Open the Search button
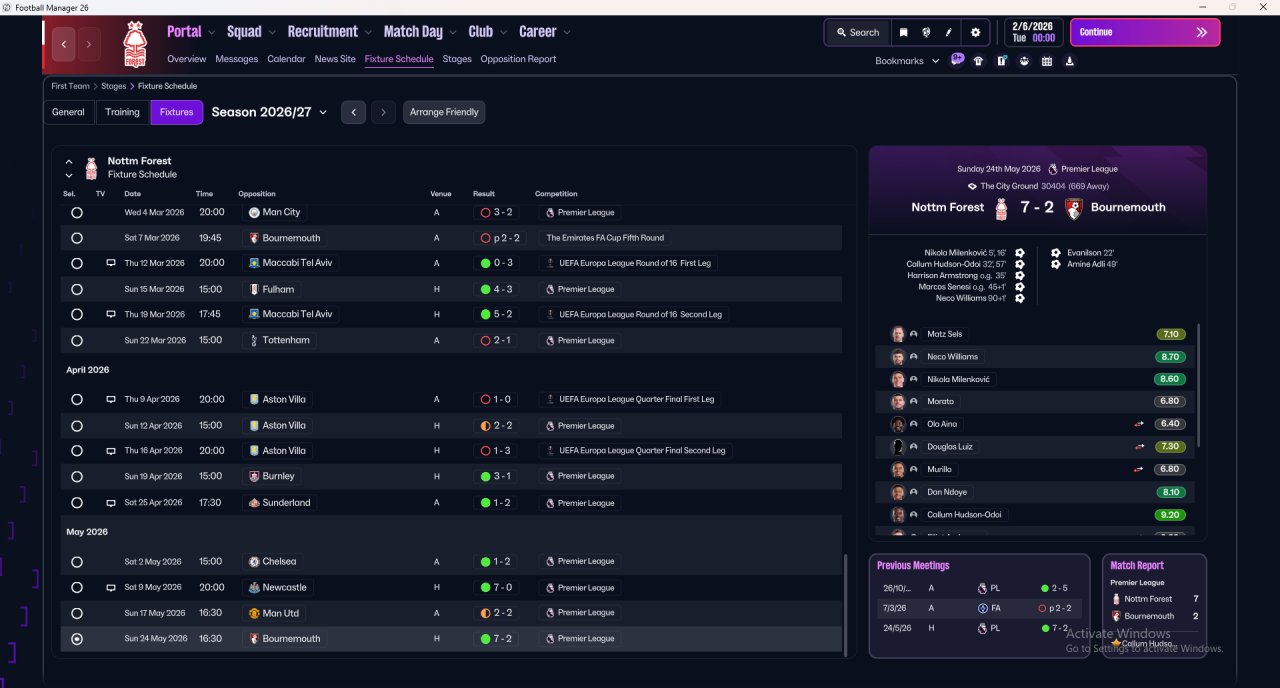Image resolution: width=1280 pixels, height=688 pixels. click(x=857, y=32)
